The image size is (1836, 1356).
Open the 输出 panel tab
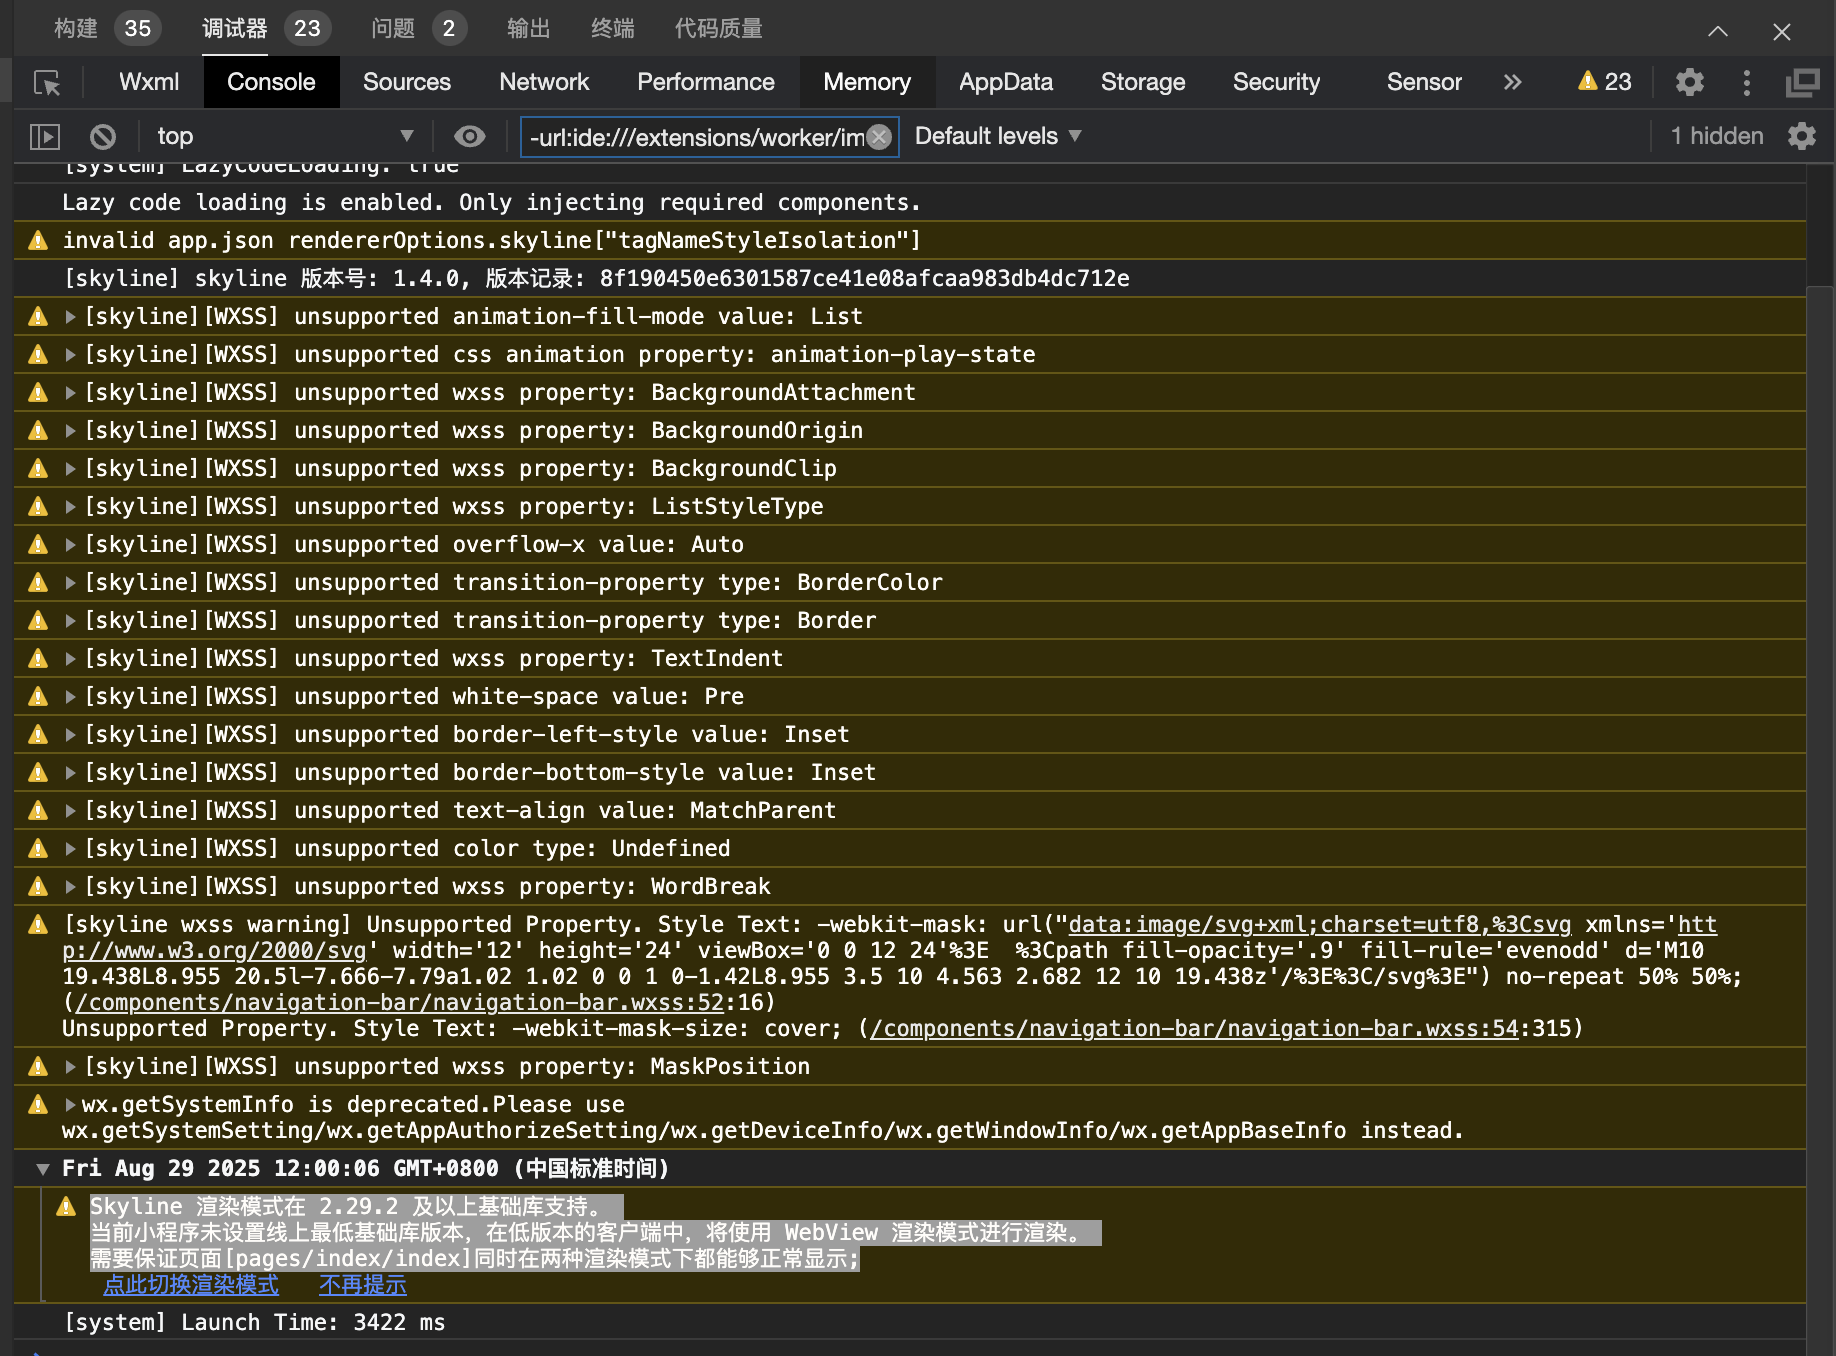(529, 28)
